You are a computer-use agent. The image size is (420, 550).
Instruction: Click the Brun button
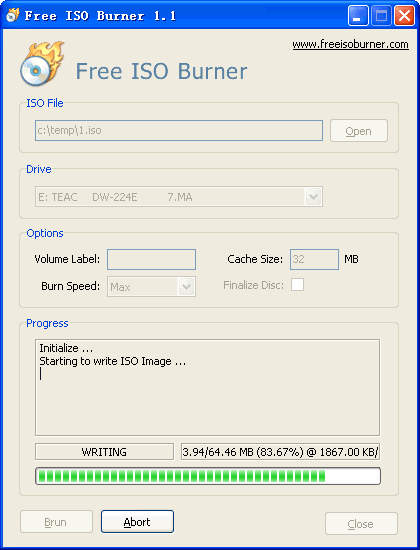[x=56, y=522]
